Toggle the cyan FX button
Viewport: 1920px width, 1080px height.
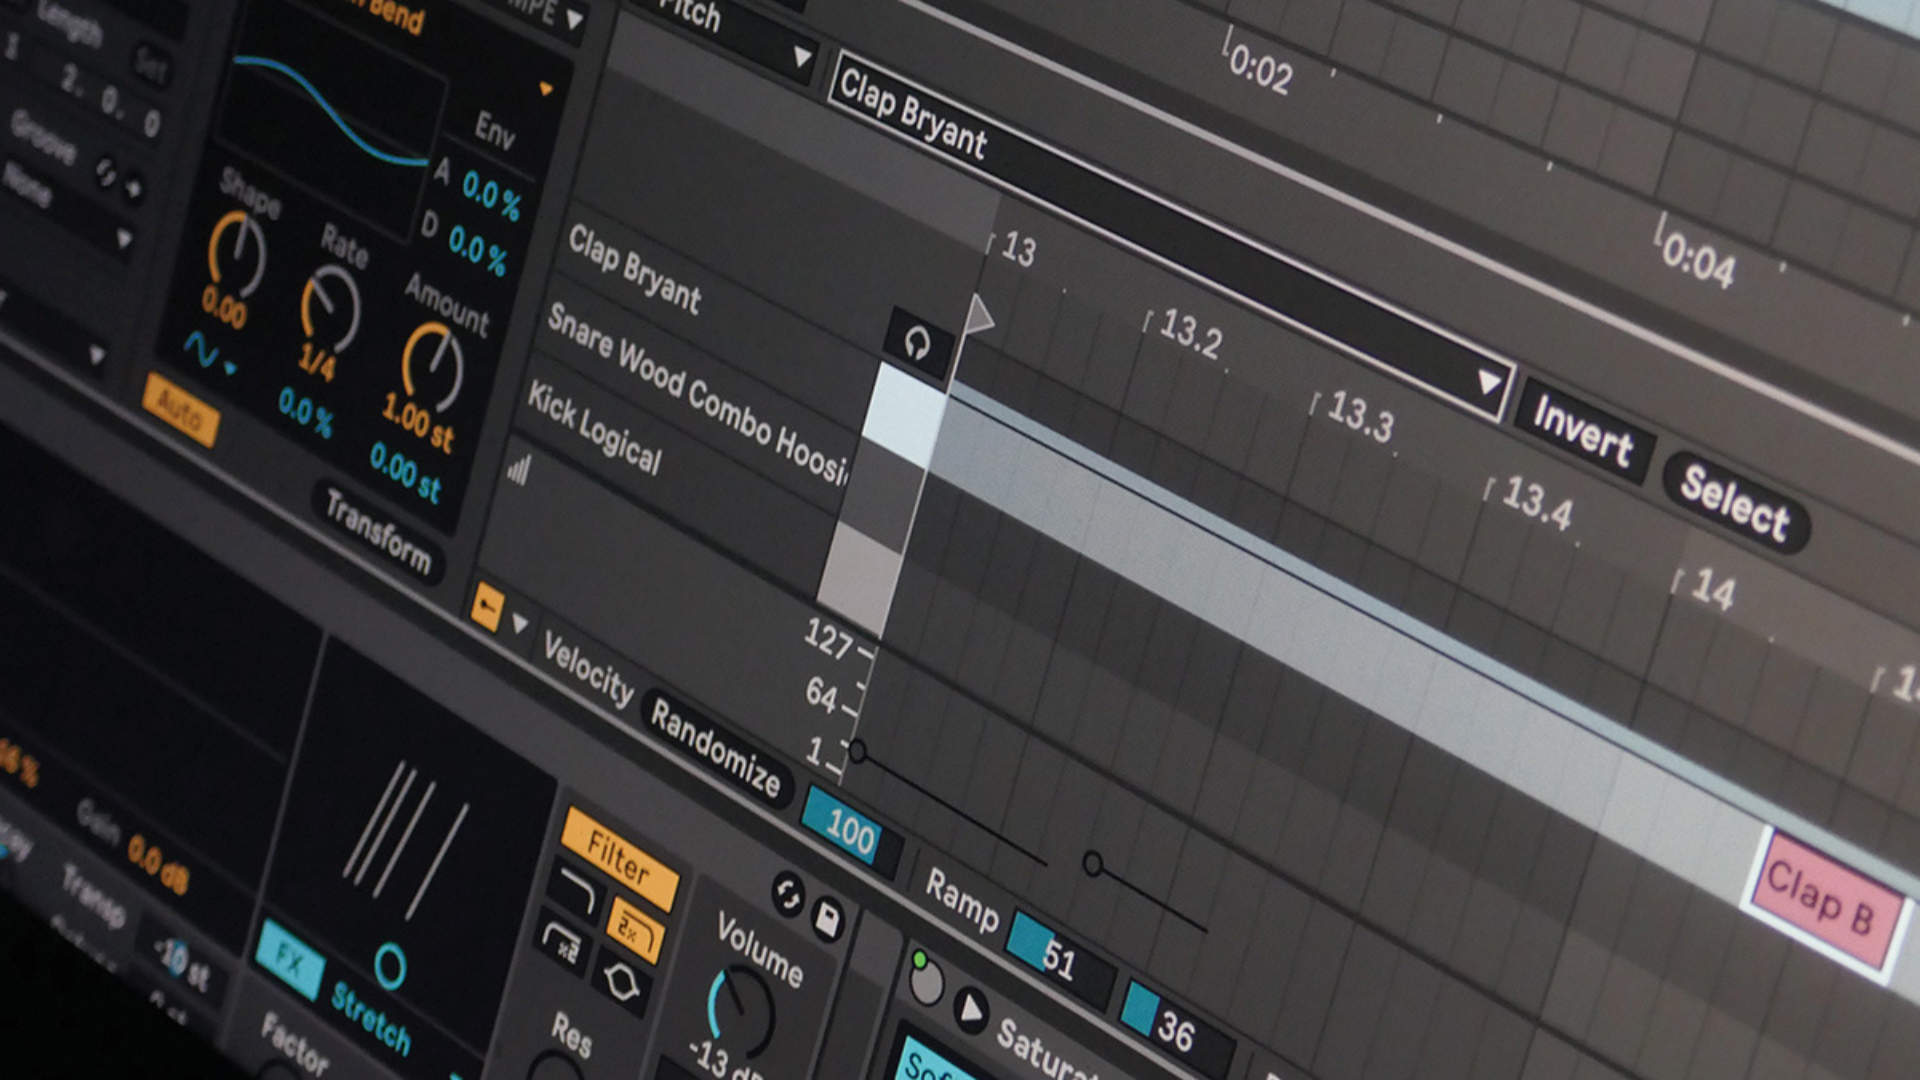289,960
